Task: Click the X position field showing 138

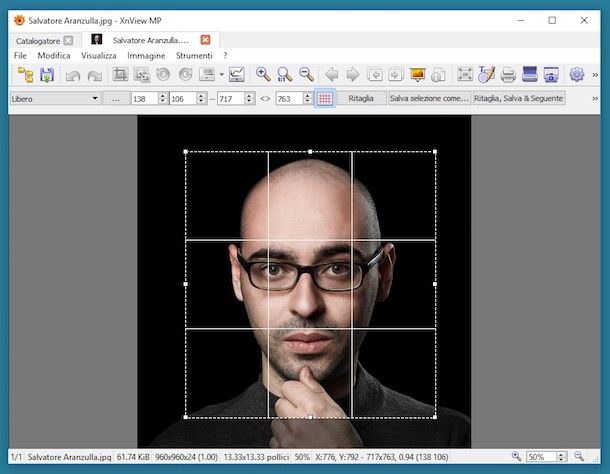Action: (x=145, y=98)
